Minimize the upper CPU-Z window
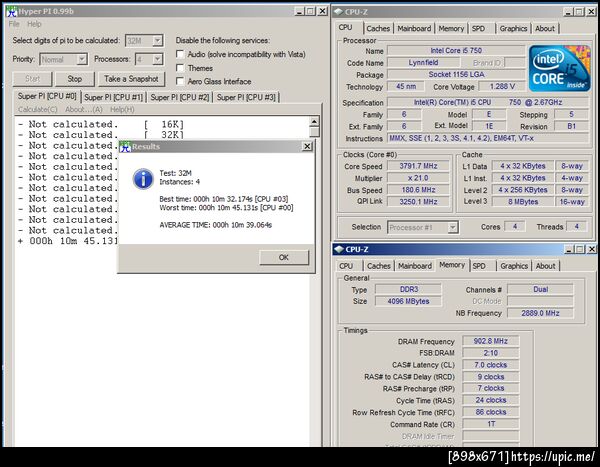This screenshot has height=467, width=600. pyautogui.click(x=568, y=12)
